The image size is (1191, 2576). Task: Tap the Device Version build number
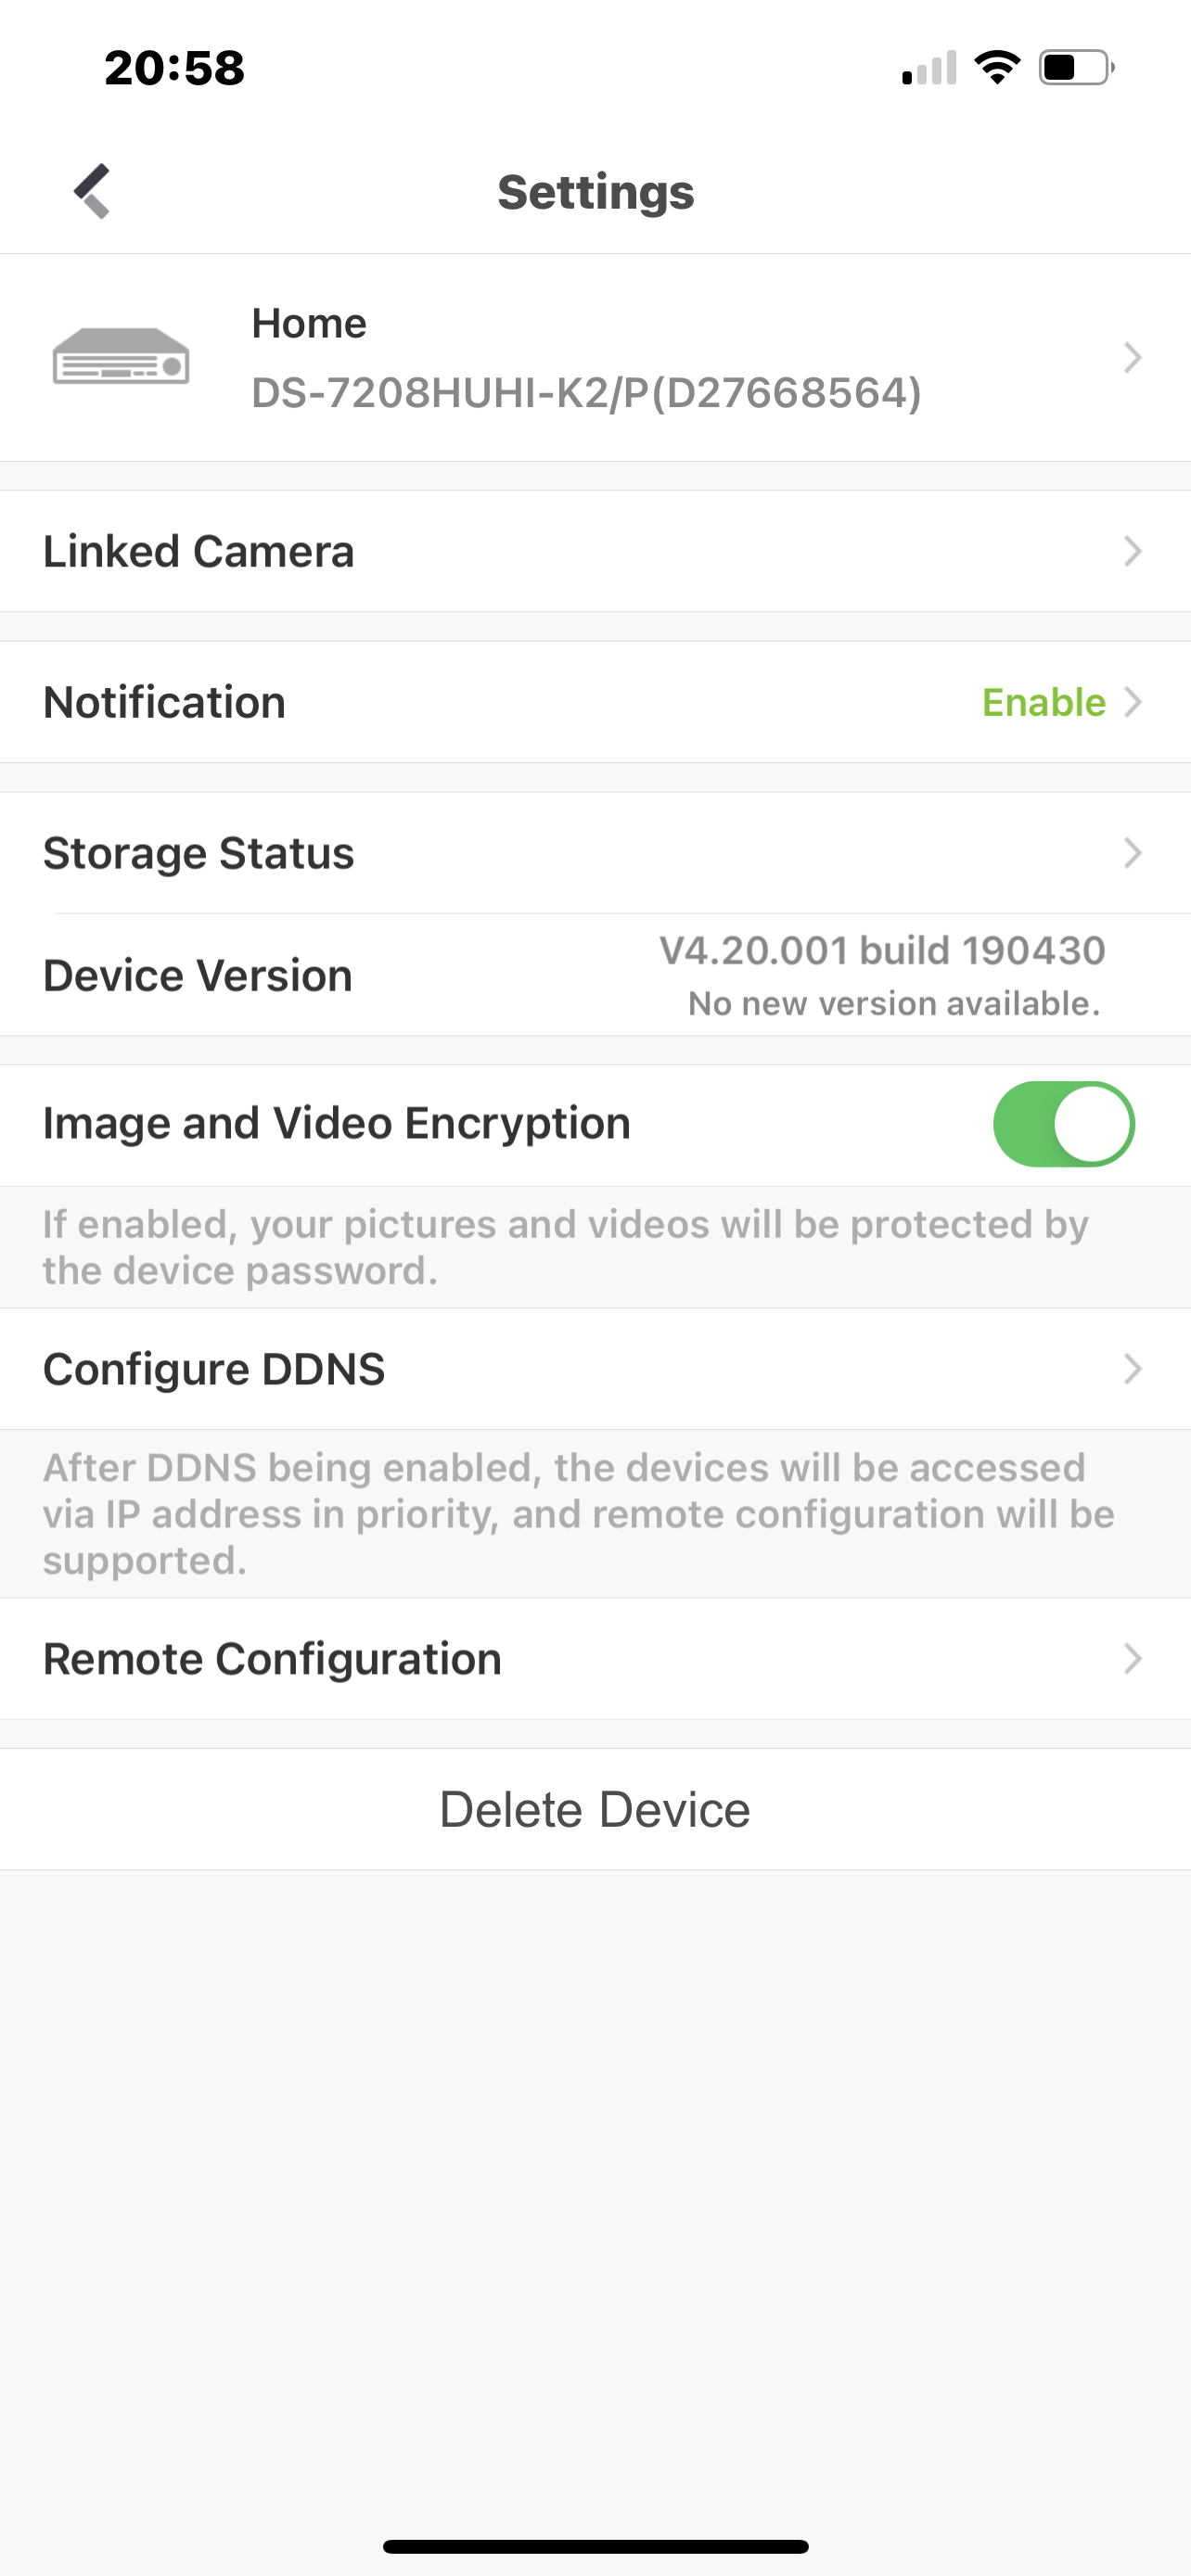pyautogui.click(x=882, y=950)
